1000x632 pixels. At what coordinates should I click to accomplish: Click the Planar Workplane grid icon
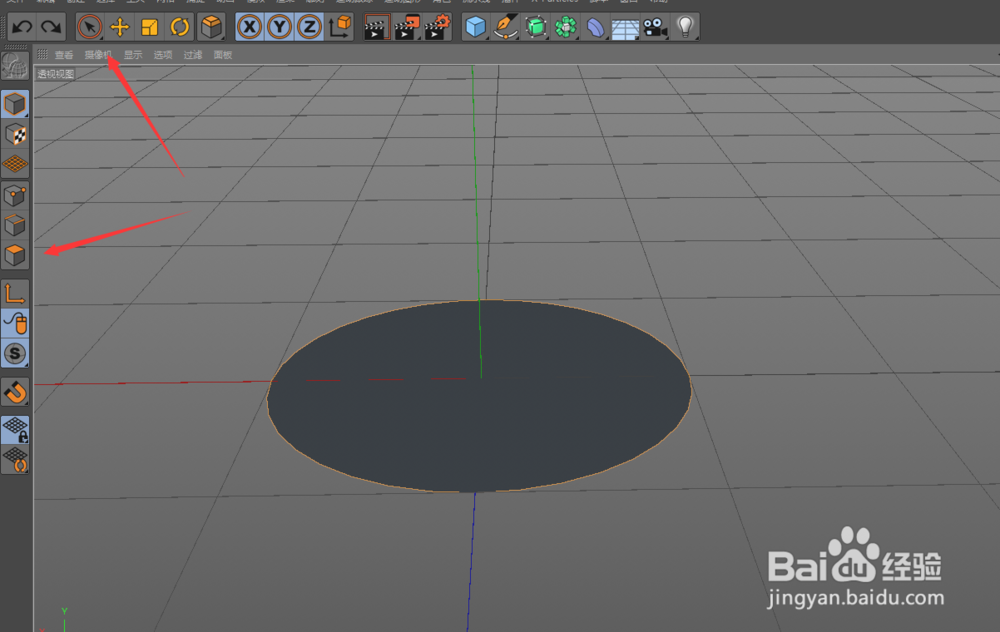(x=15, y=459)
